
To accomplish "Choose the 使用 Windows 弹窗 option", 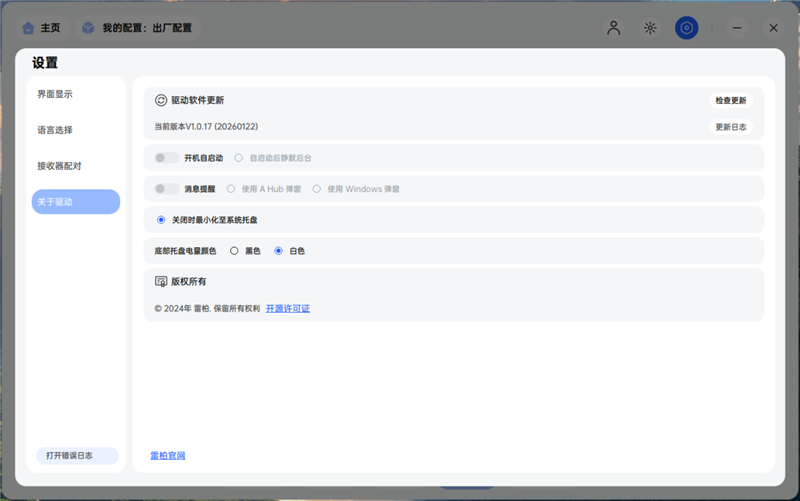I will 317,189.
